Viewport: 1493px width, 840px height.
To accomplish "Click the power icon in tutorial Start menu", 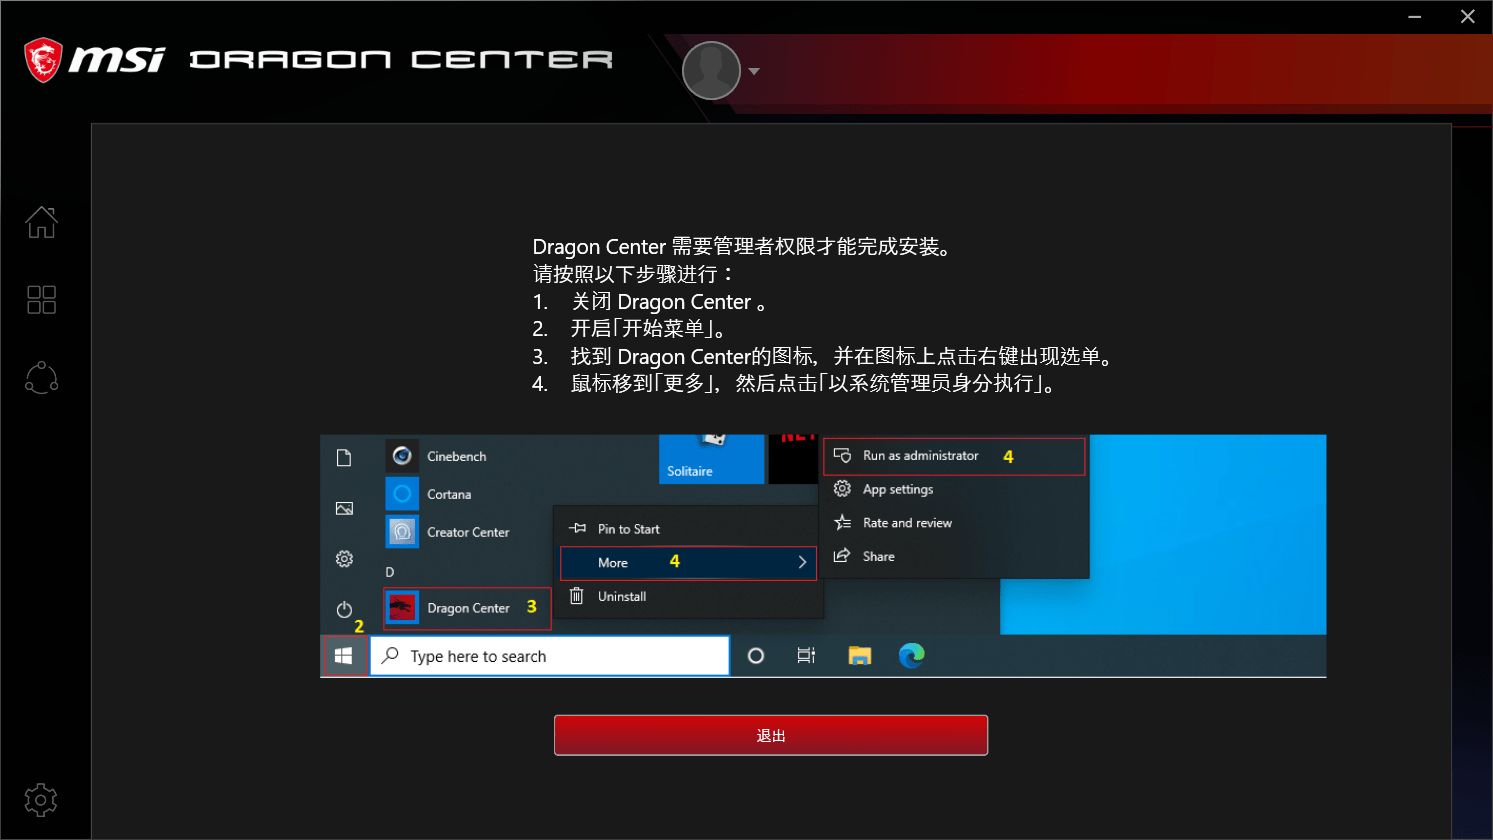I will [344, 609].
